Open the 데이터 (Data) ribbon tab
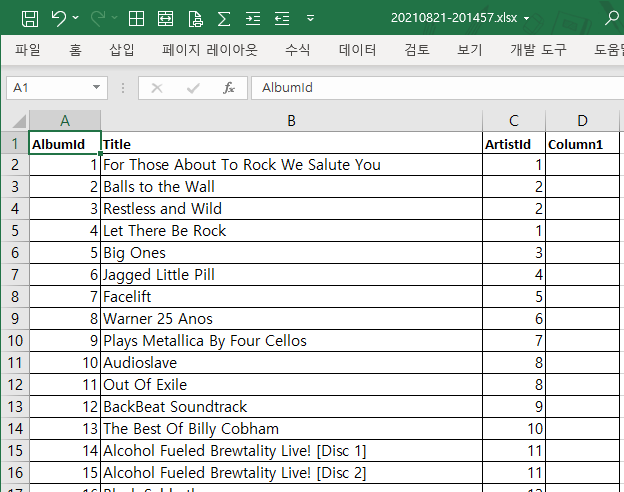 pyautogui.click(x=357, y=50)
